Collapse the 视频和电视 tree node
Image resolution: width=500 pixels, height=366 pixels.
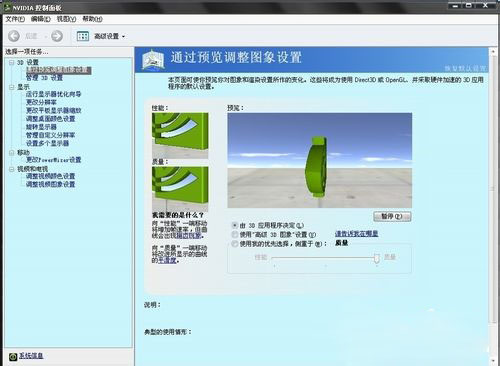click(x=12, y=169)
